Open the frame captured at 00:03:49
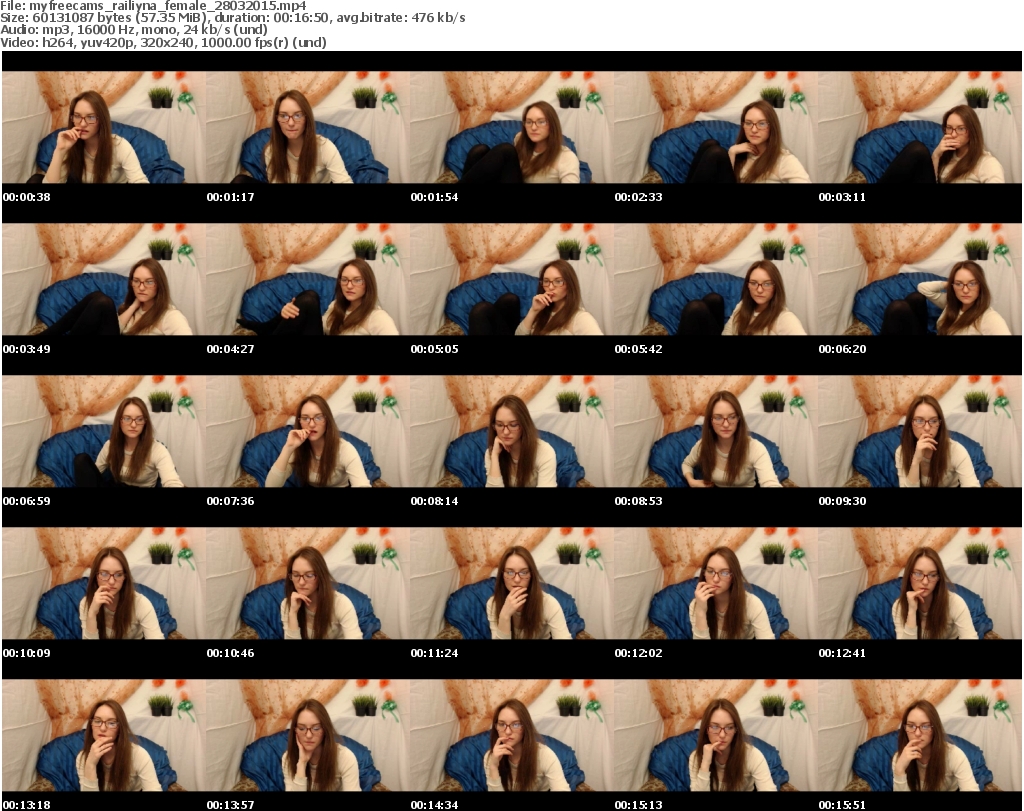The height and width of the screenshot is (811, 1024). (x=104, y=279)
